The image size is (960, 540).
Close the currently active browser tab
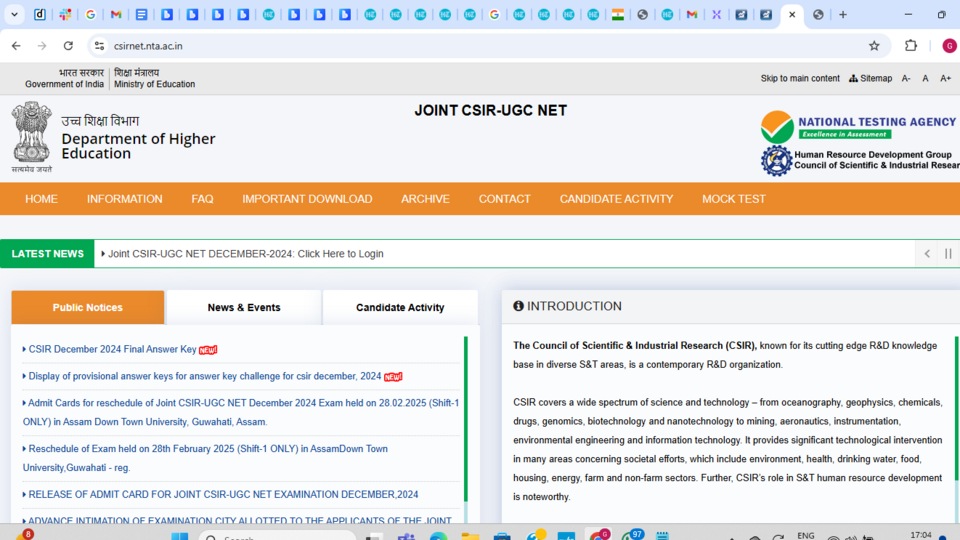792,15
